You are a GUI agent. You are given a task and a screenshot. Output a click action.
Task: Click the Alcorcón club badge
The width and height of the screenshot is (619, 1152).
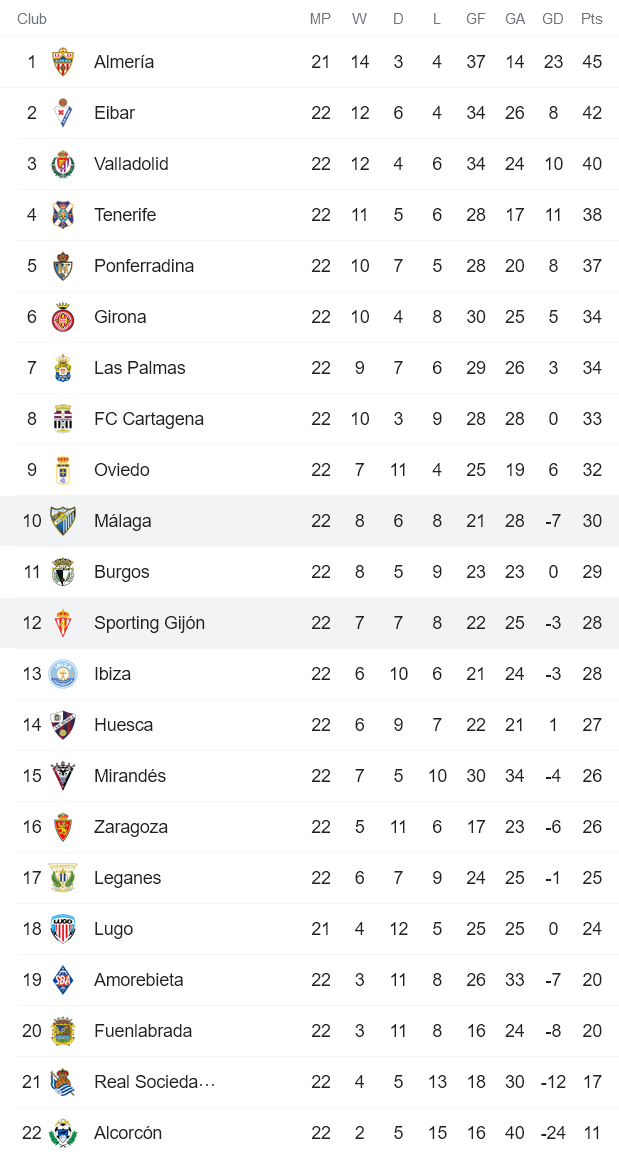pos(63,1133)
